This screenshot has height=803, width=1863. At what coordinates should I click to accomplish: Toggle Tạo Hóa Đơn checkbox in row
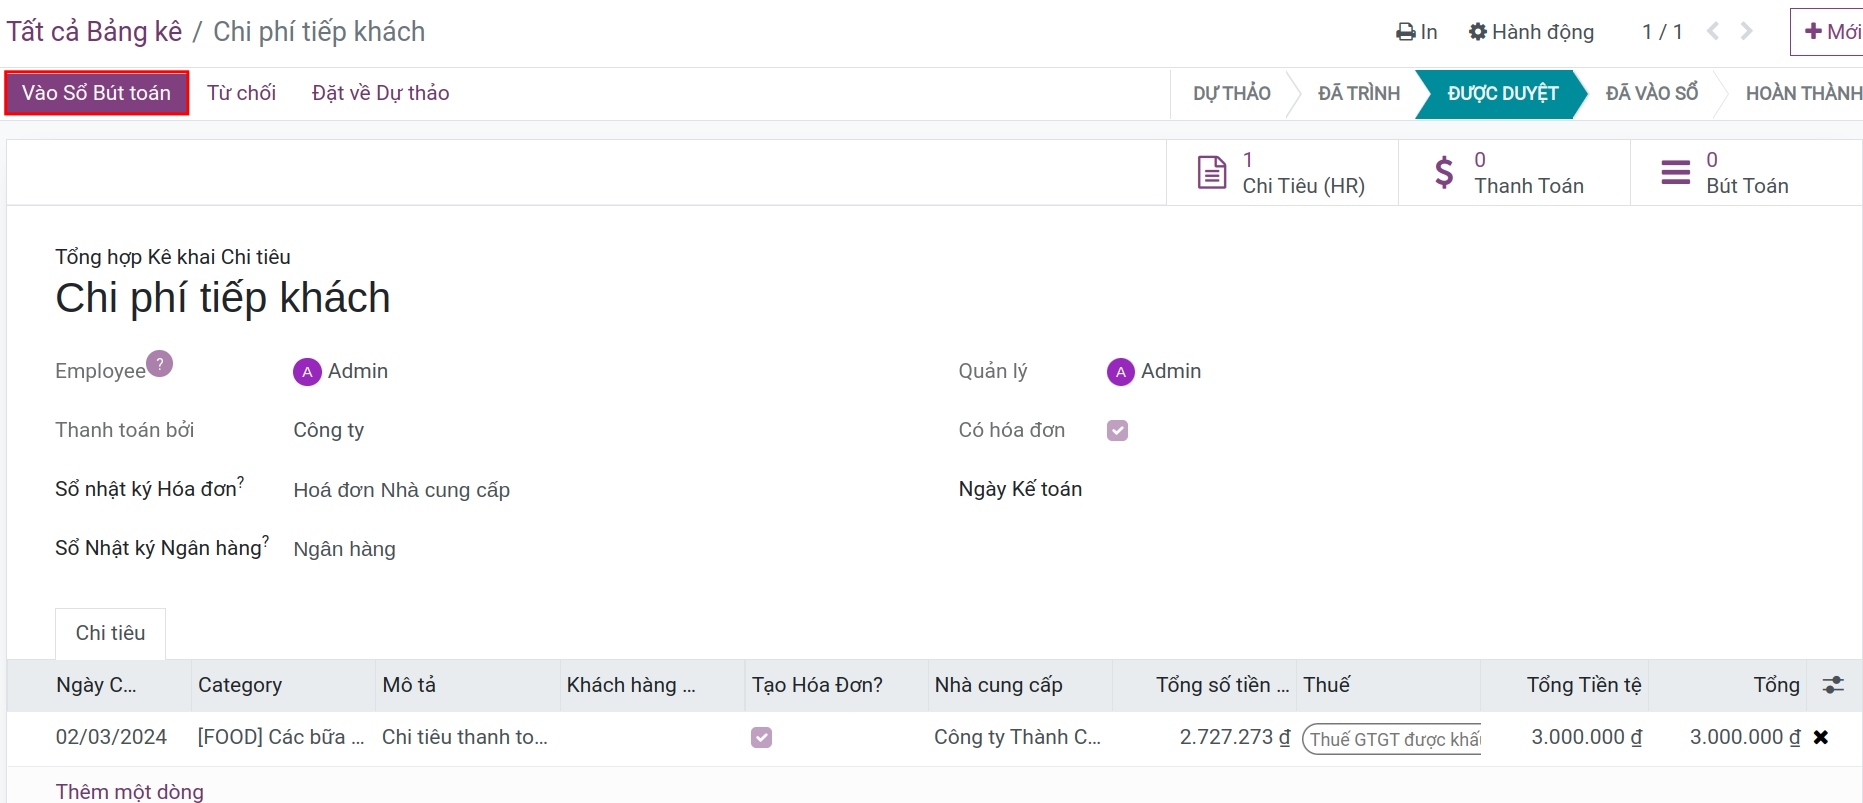pos(762,737)
